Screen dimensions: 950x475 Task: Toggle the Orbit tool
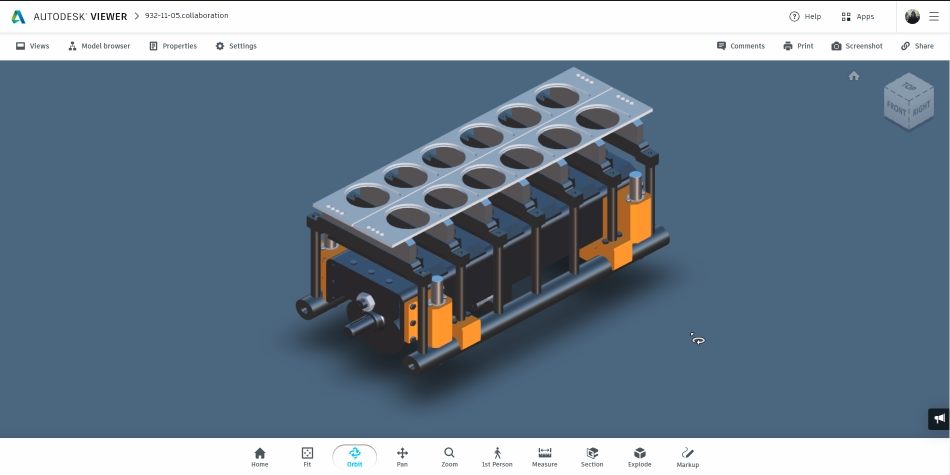(354, 457)
